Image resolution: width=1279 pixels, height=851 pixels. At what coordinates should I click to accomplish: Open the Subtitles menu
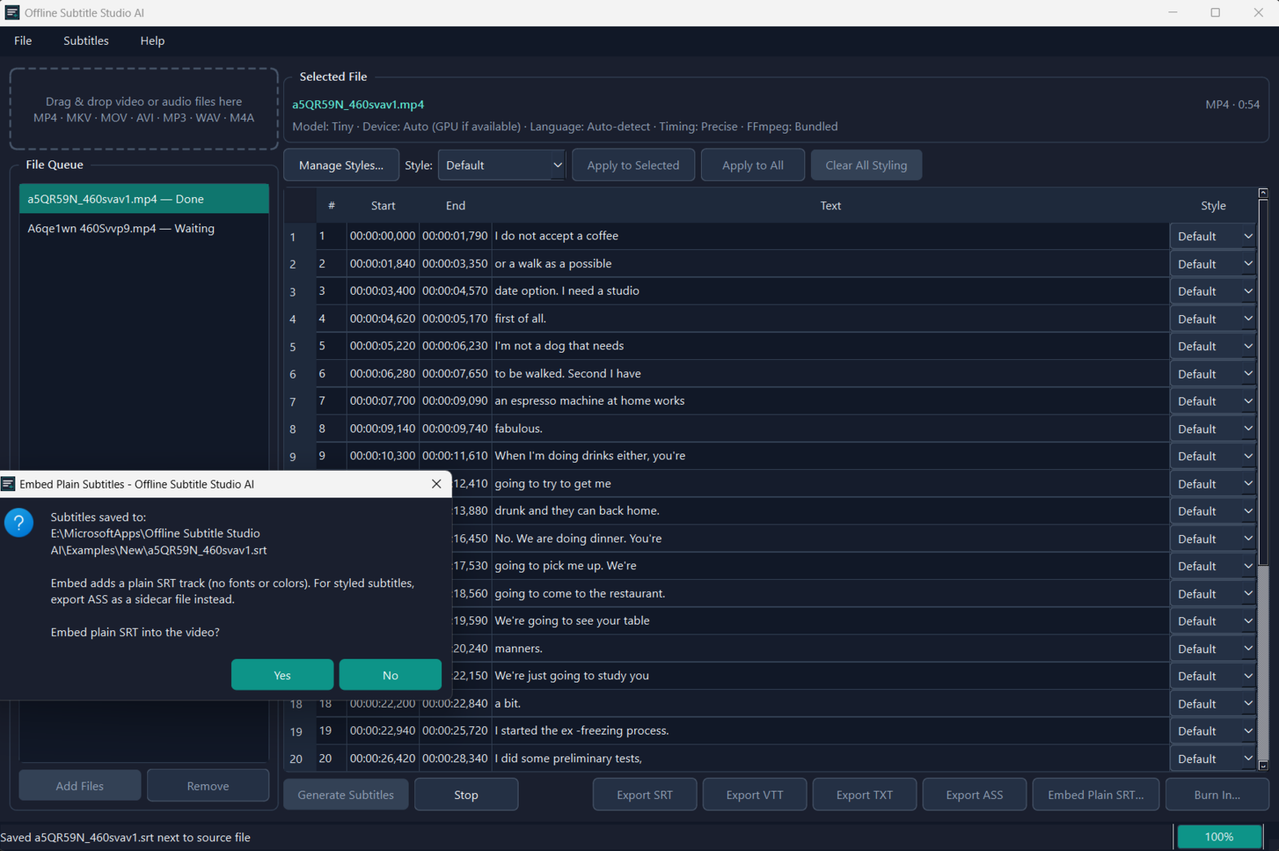(x=86, y=41)
